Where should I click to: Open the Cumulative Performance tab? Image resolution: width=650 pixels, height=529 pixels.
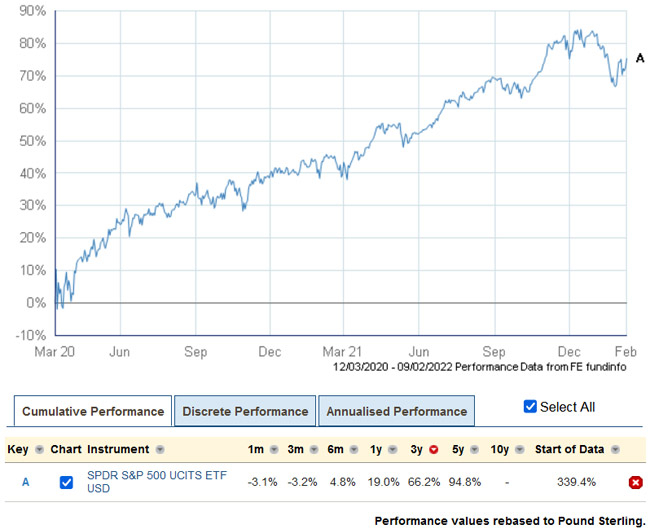(x=93, y=411)
